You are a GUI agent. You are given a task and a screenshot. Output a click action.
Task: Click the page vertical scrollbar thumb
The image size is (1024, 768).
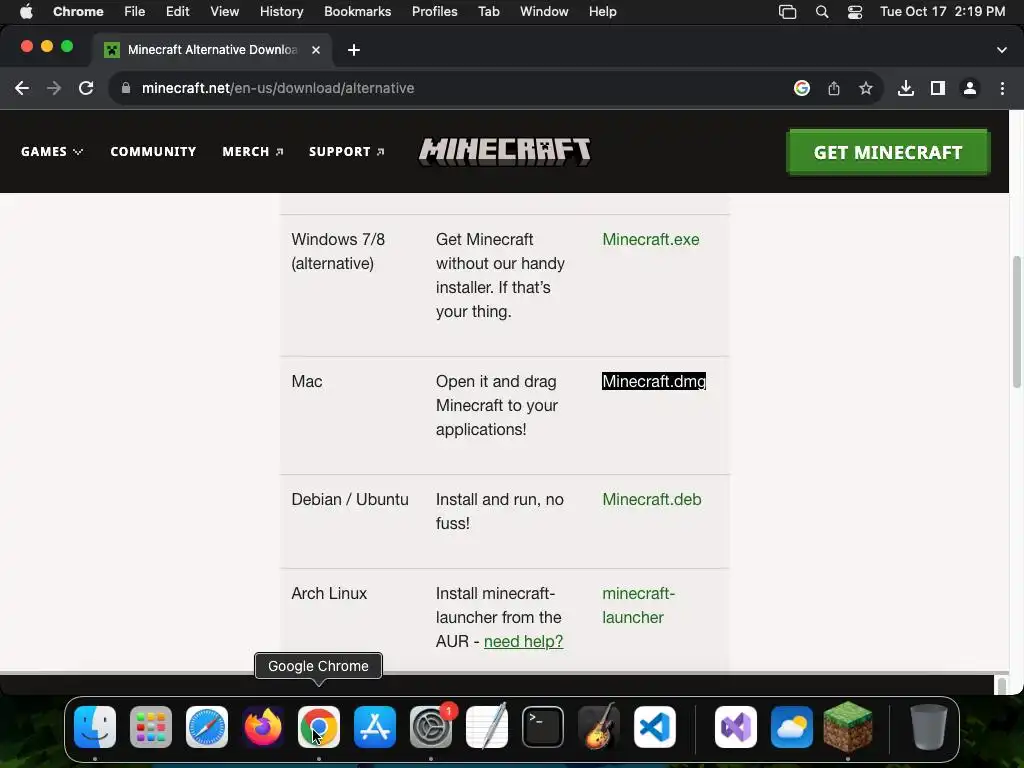[x=1016, y=322]
